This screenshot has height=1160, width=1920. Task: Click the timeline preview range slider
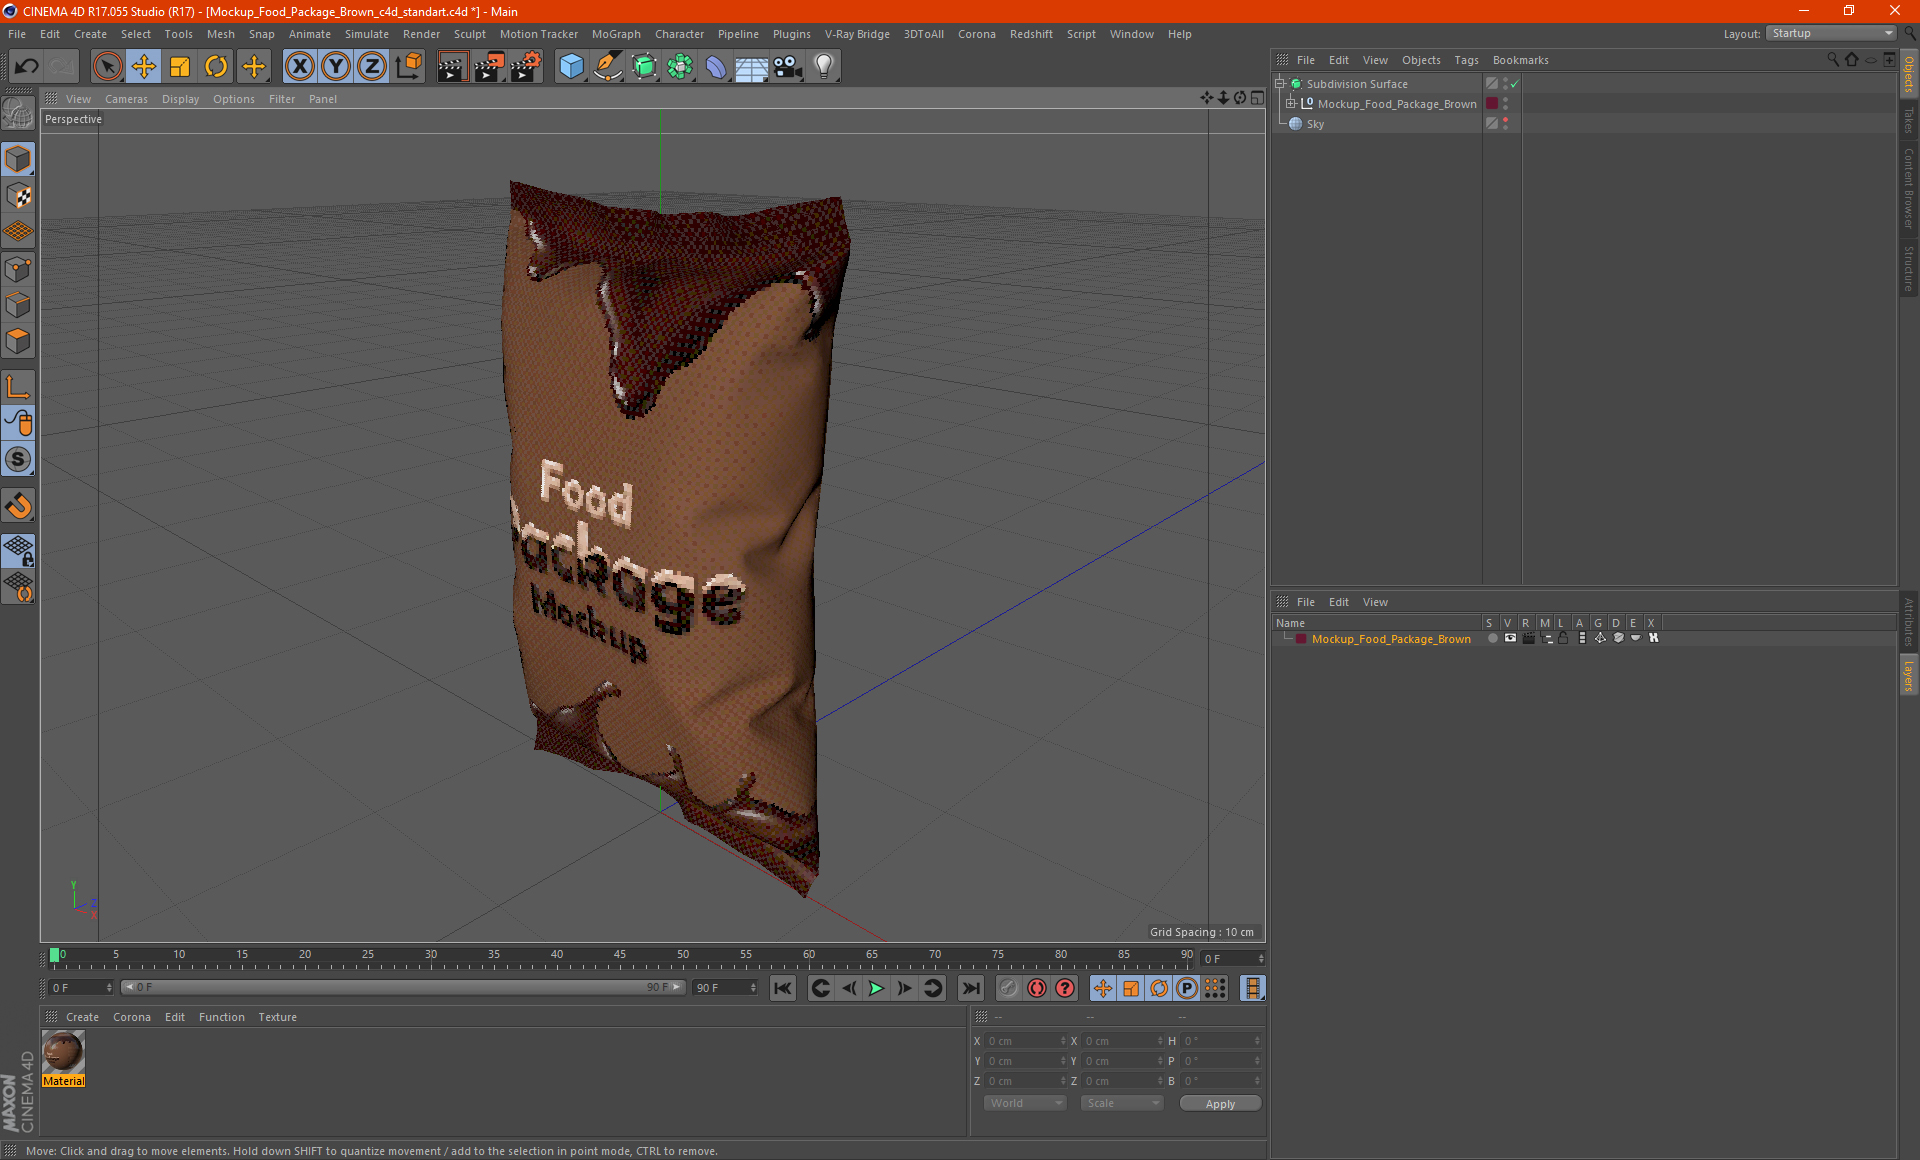tap(402, 987)
